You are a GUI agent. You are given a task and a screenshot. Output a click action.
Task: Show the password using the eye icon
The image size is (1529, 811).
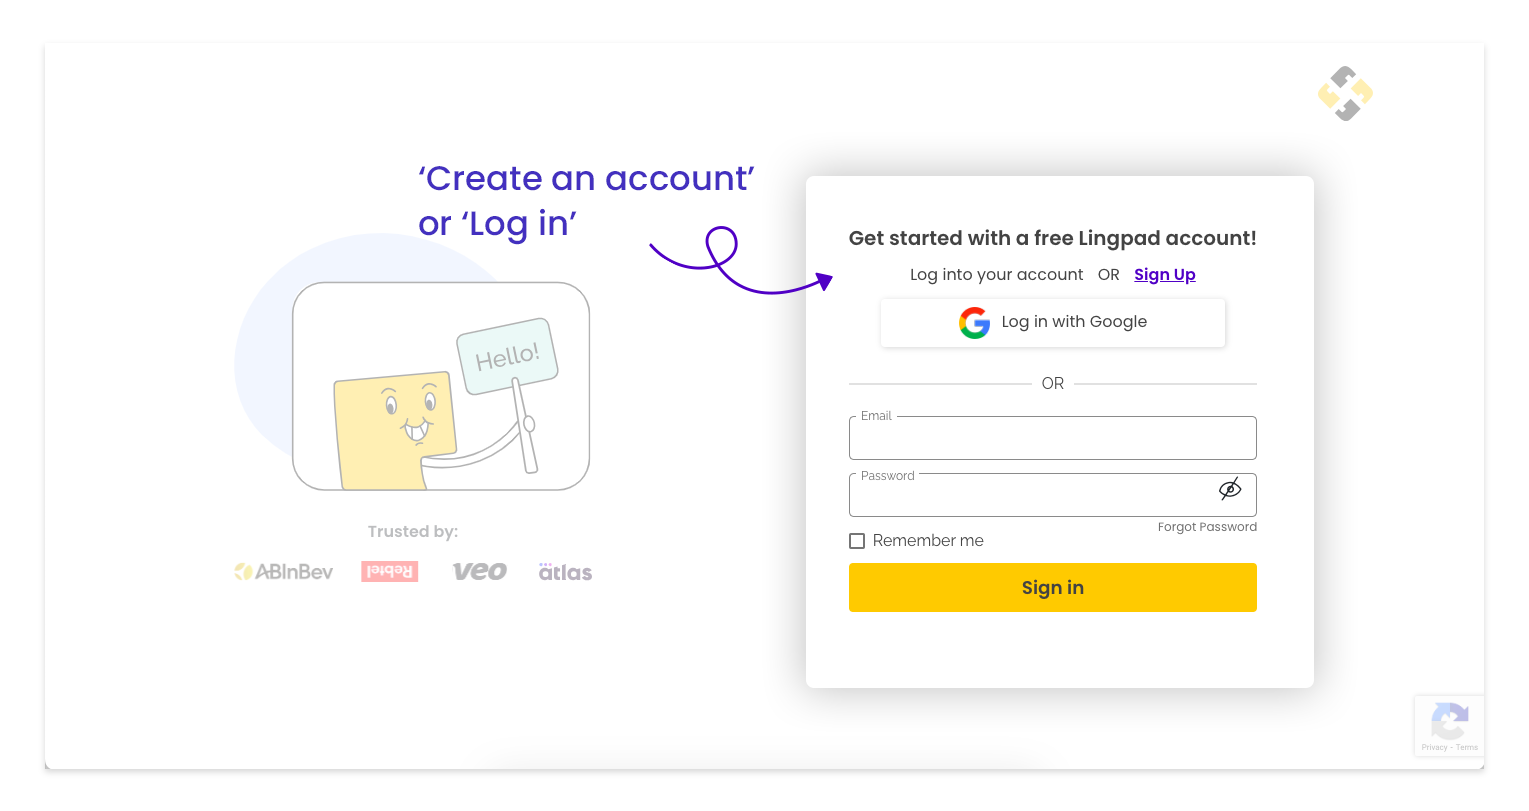tap(1230, 488)
